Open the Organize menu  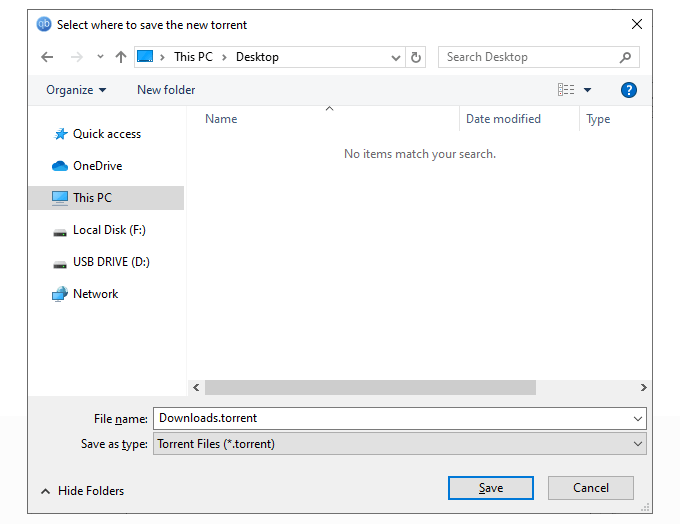pyautogui.click(x=76, y=90)
